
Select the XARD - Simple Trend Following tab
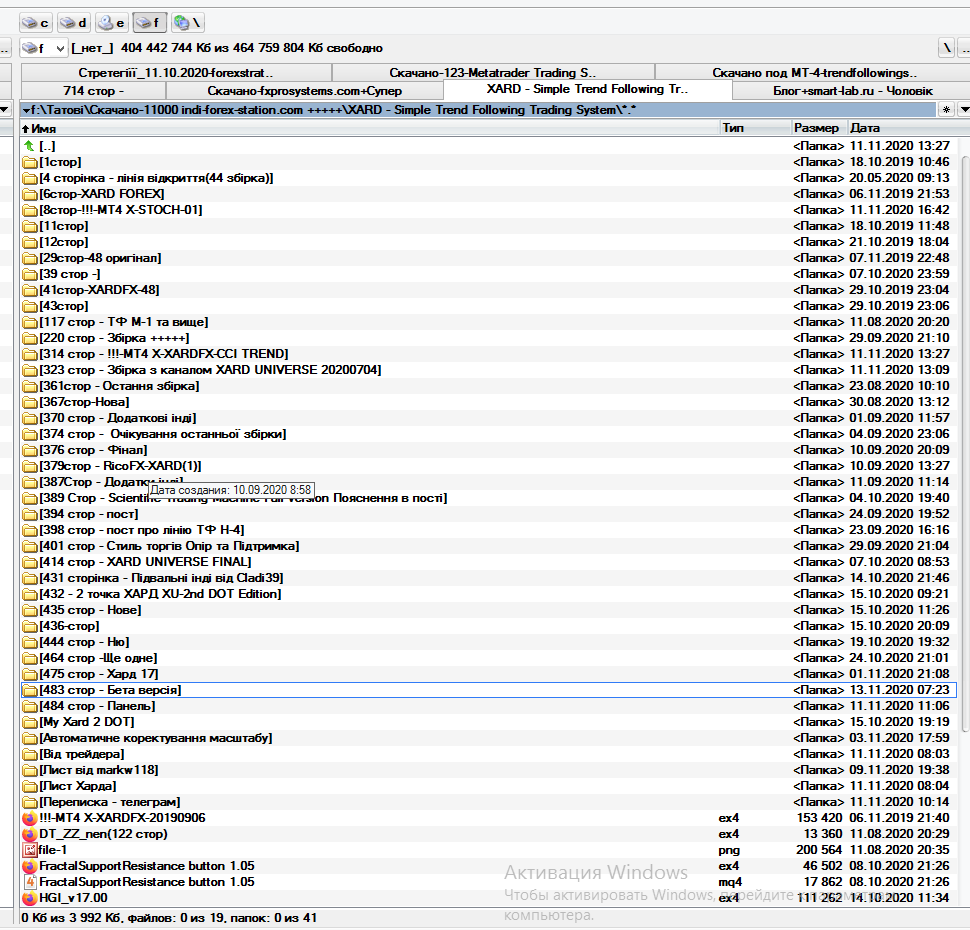[x=588, y=89]
